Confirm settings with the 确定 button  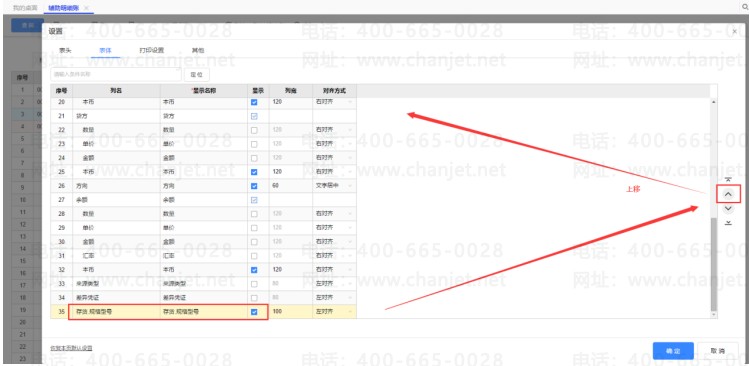click(673, 351)
